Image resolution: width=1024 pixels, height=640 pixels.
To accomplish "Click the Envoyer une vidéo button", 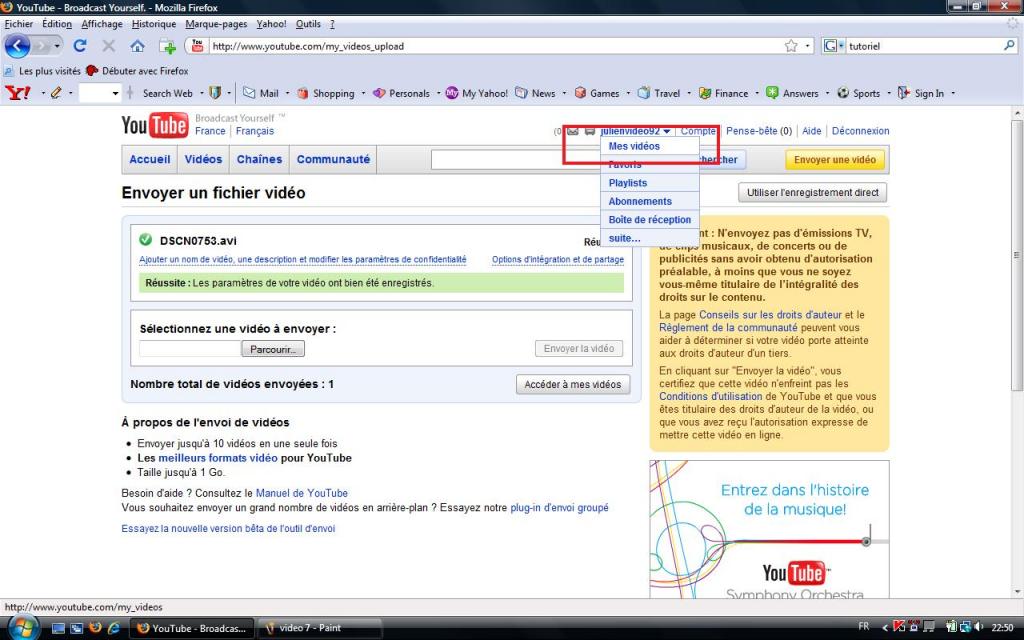I will click(x=835, y=160).
